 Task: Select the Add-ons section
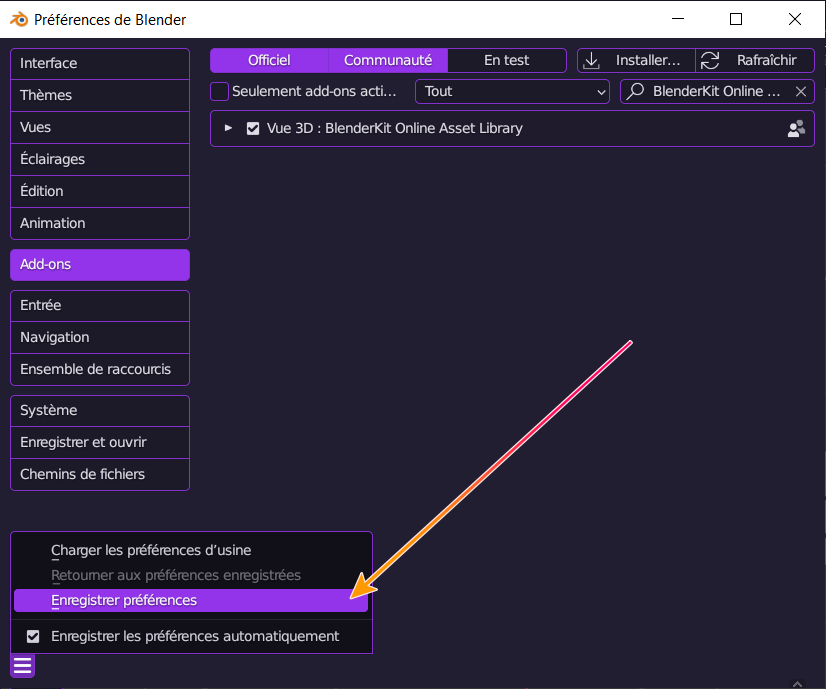100,265
